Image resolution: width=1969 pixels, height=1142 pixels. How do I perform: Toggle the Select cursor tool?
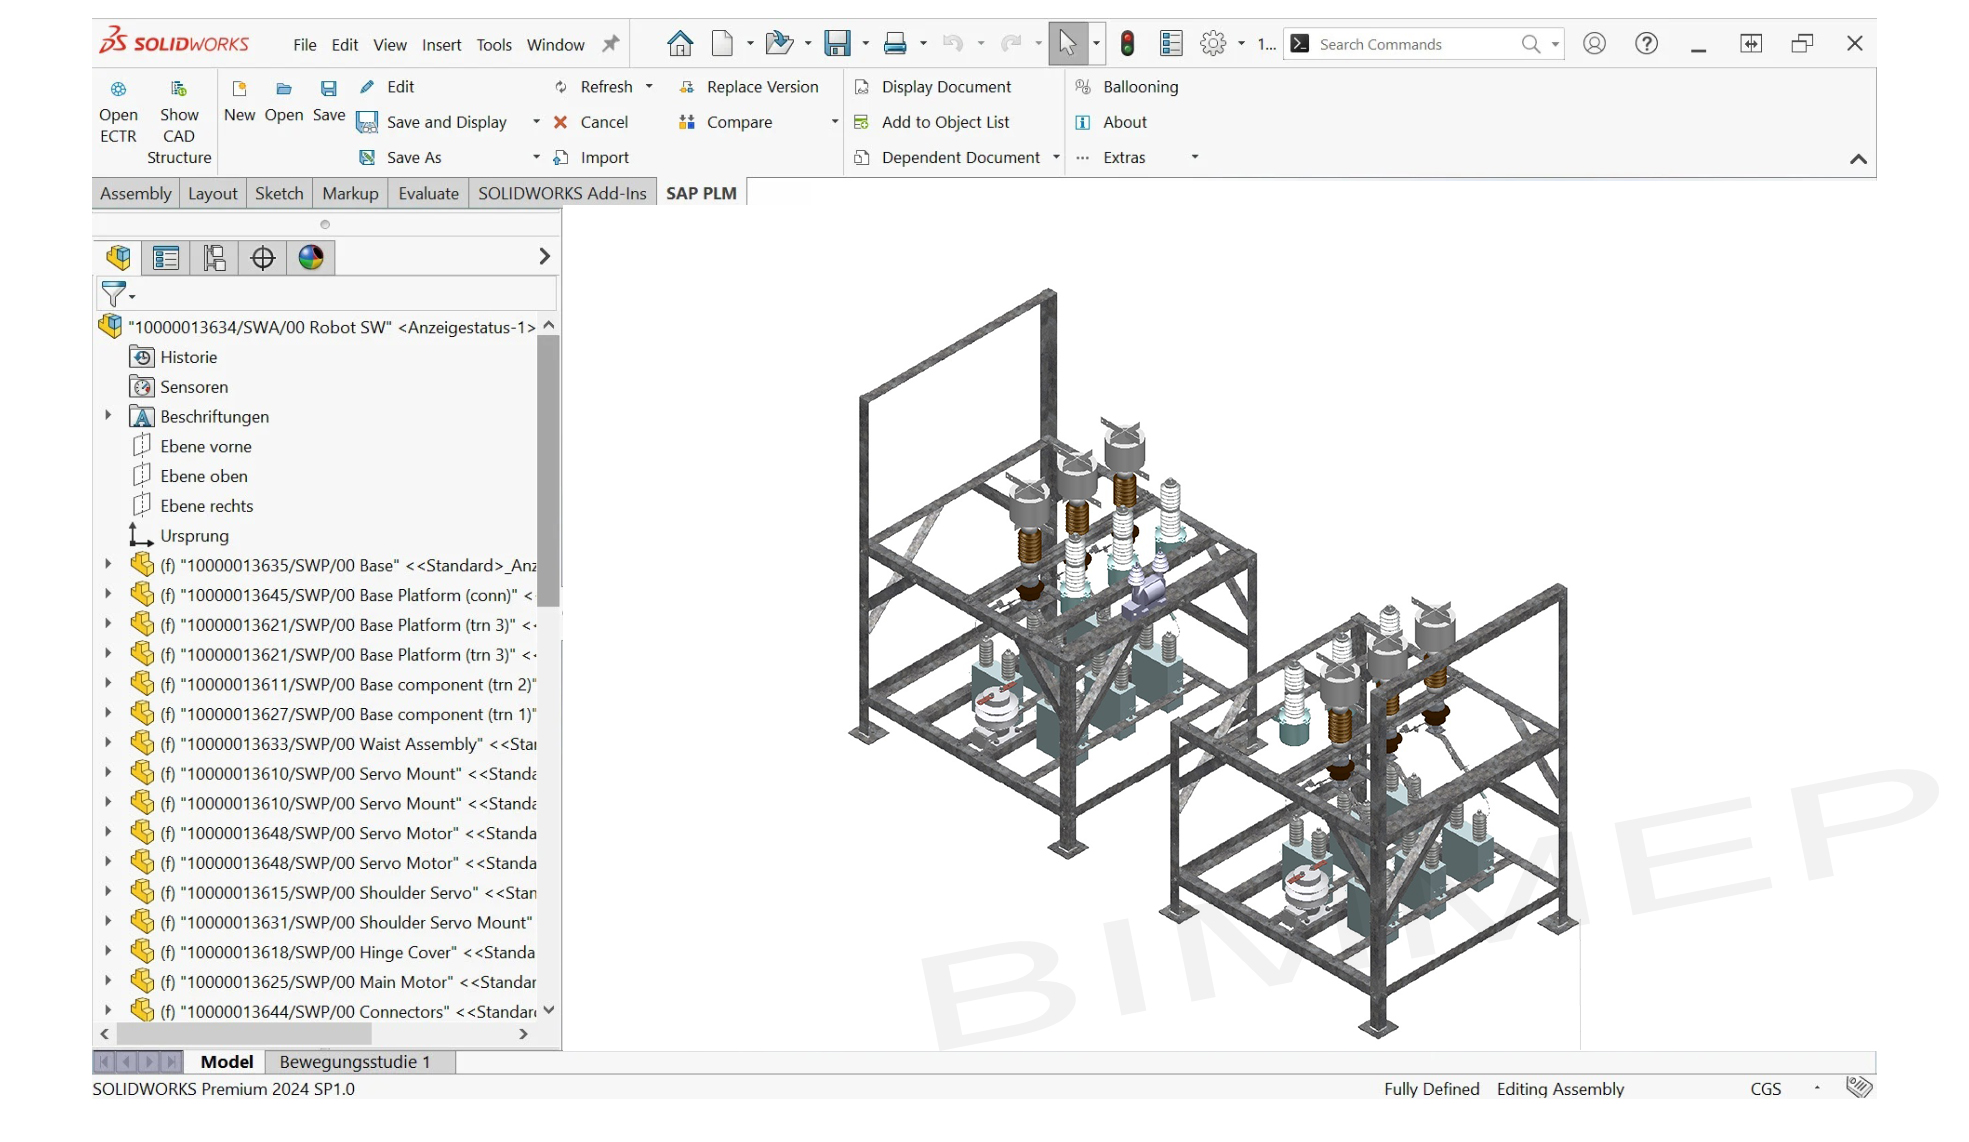[1067, 44]
